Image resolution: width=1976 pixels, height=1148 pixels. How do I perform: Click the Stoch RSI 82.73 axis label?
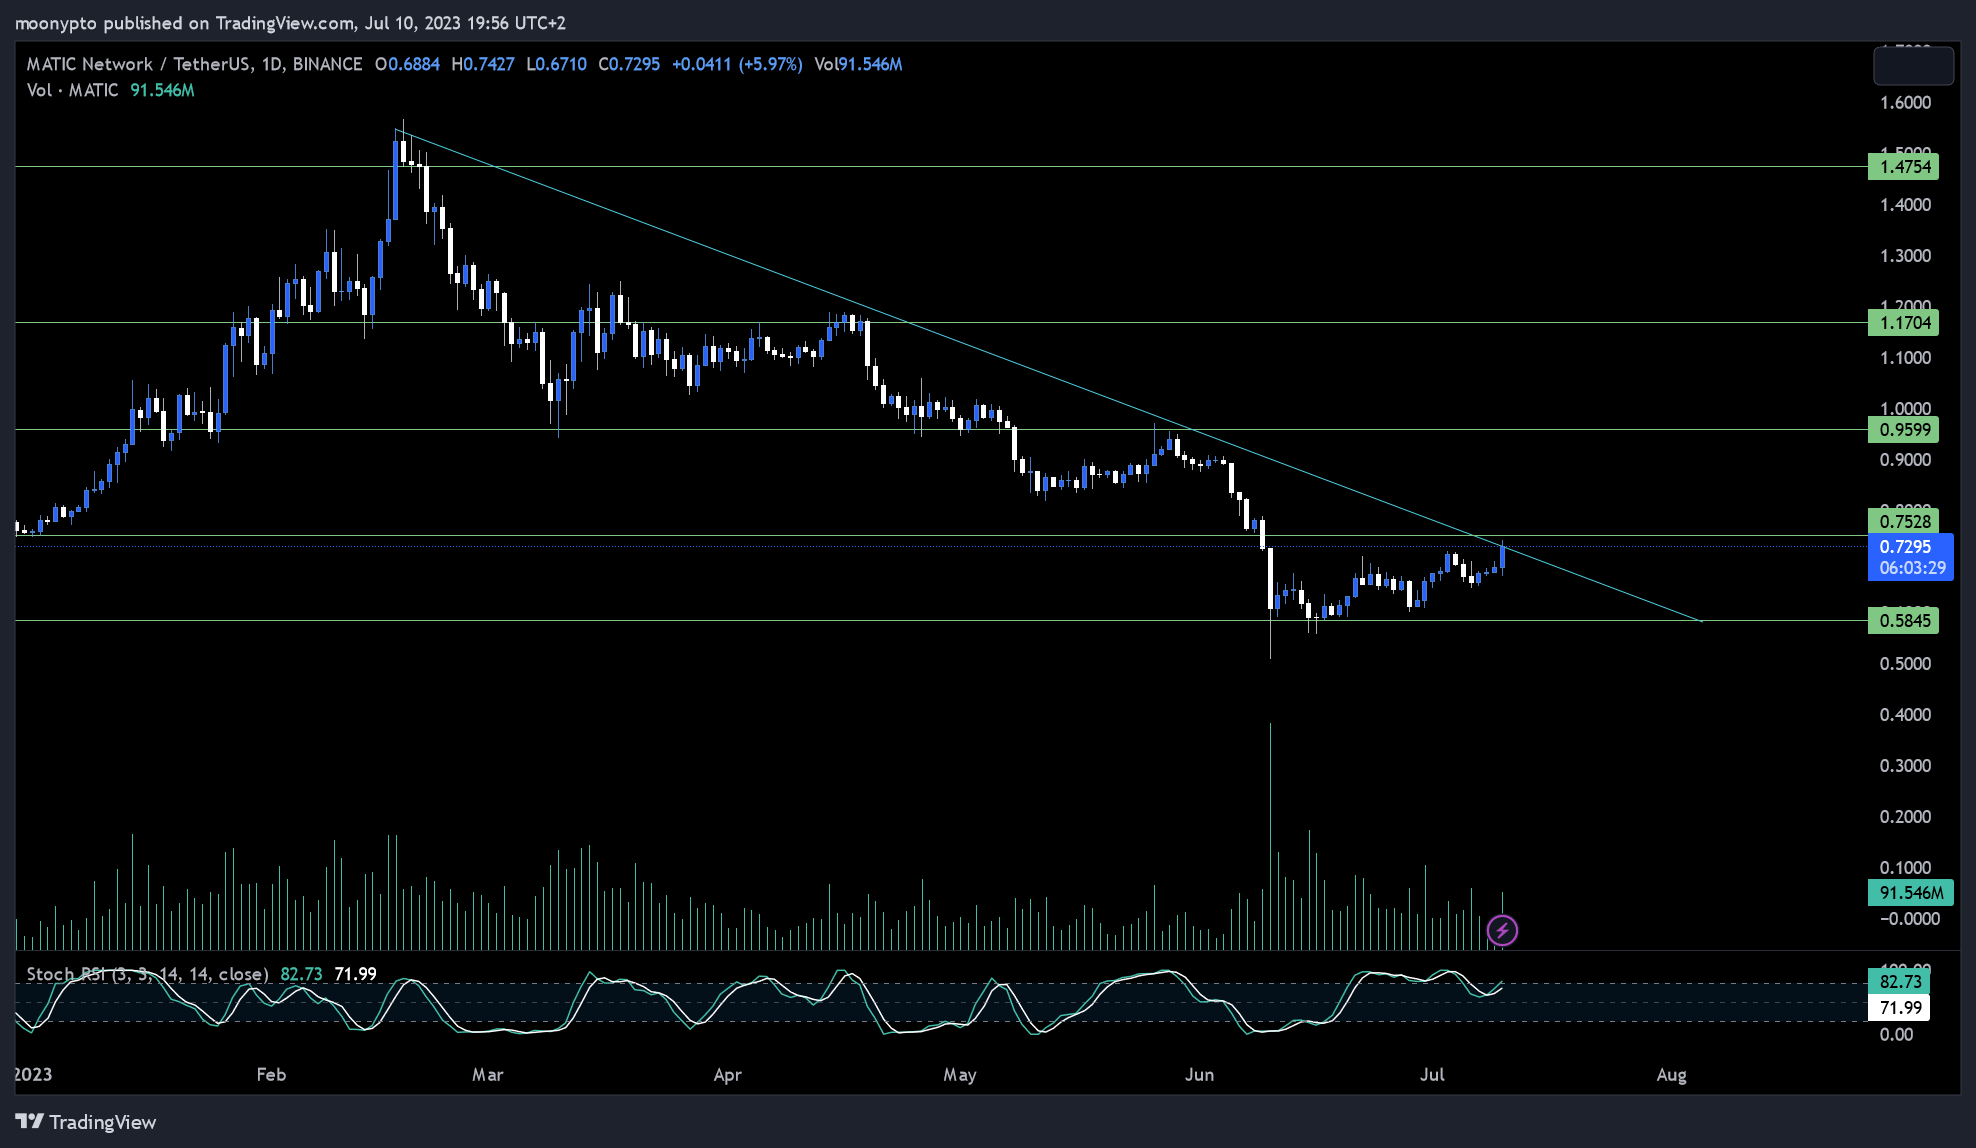(x=1899, y=982)
